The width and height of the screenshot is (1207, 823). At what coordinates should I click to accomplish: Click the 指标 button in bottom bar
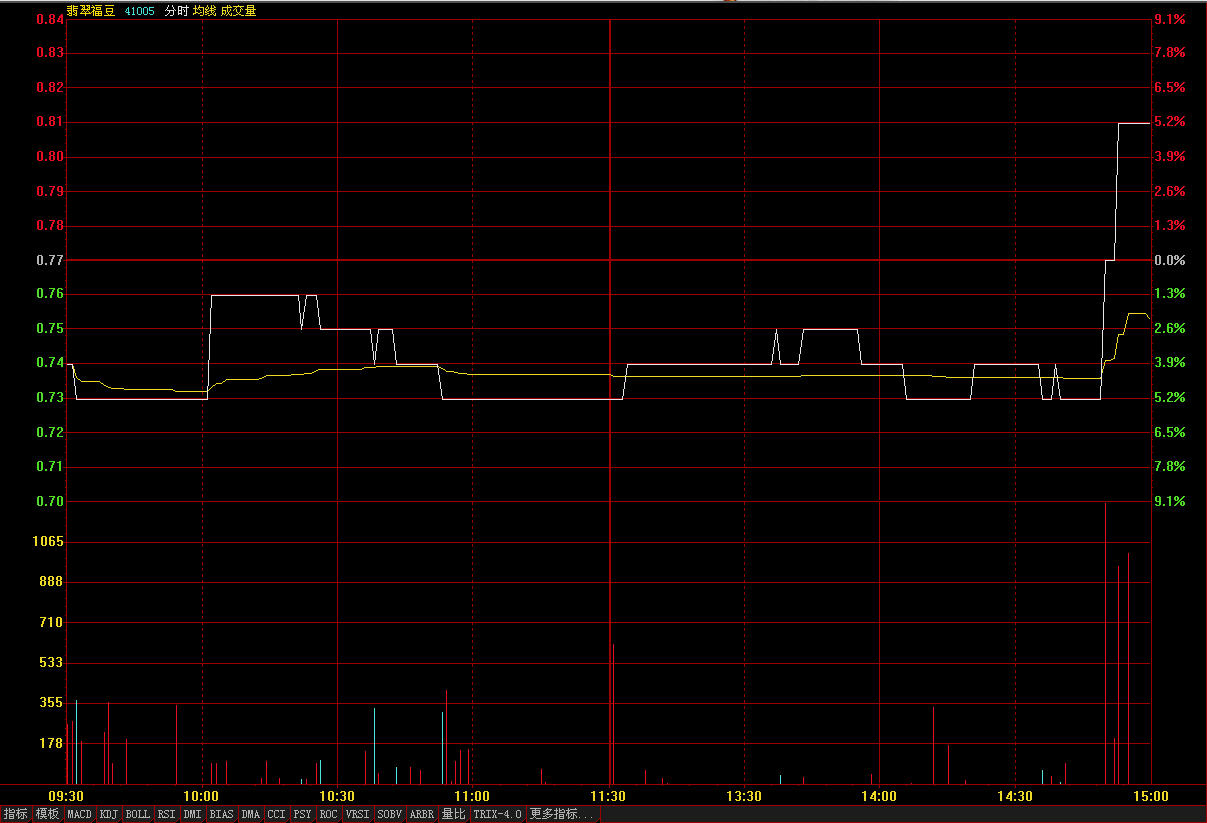[16, 814]
